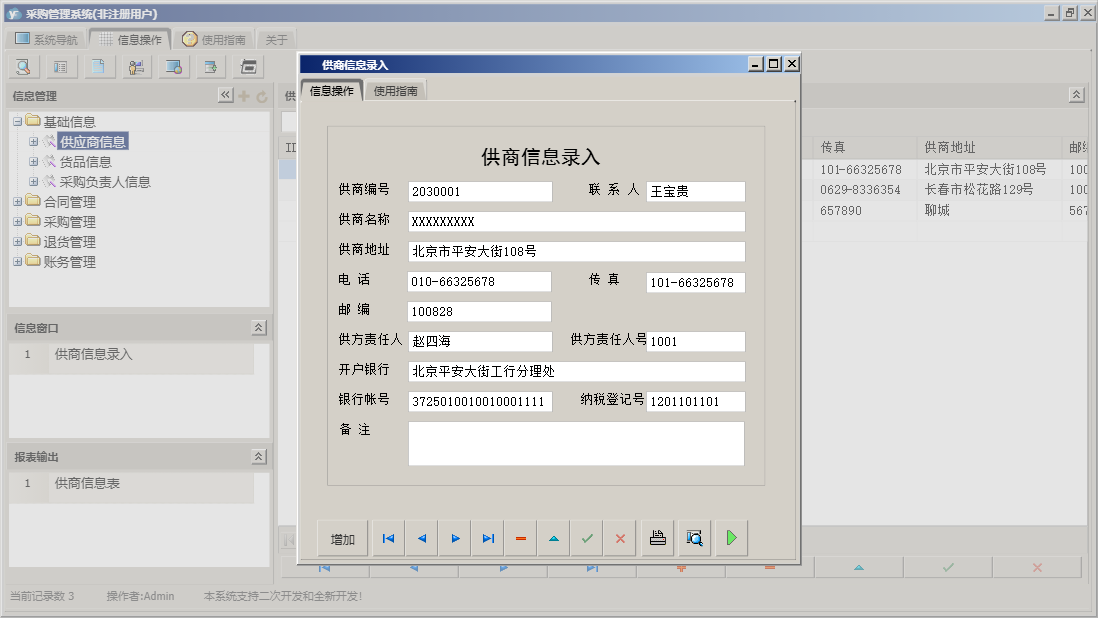Screen dimensions: 1098x618
Task: Go to first record in supplier dialog
Action: pos(388,539)
